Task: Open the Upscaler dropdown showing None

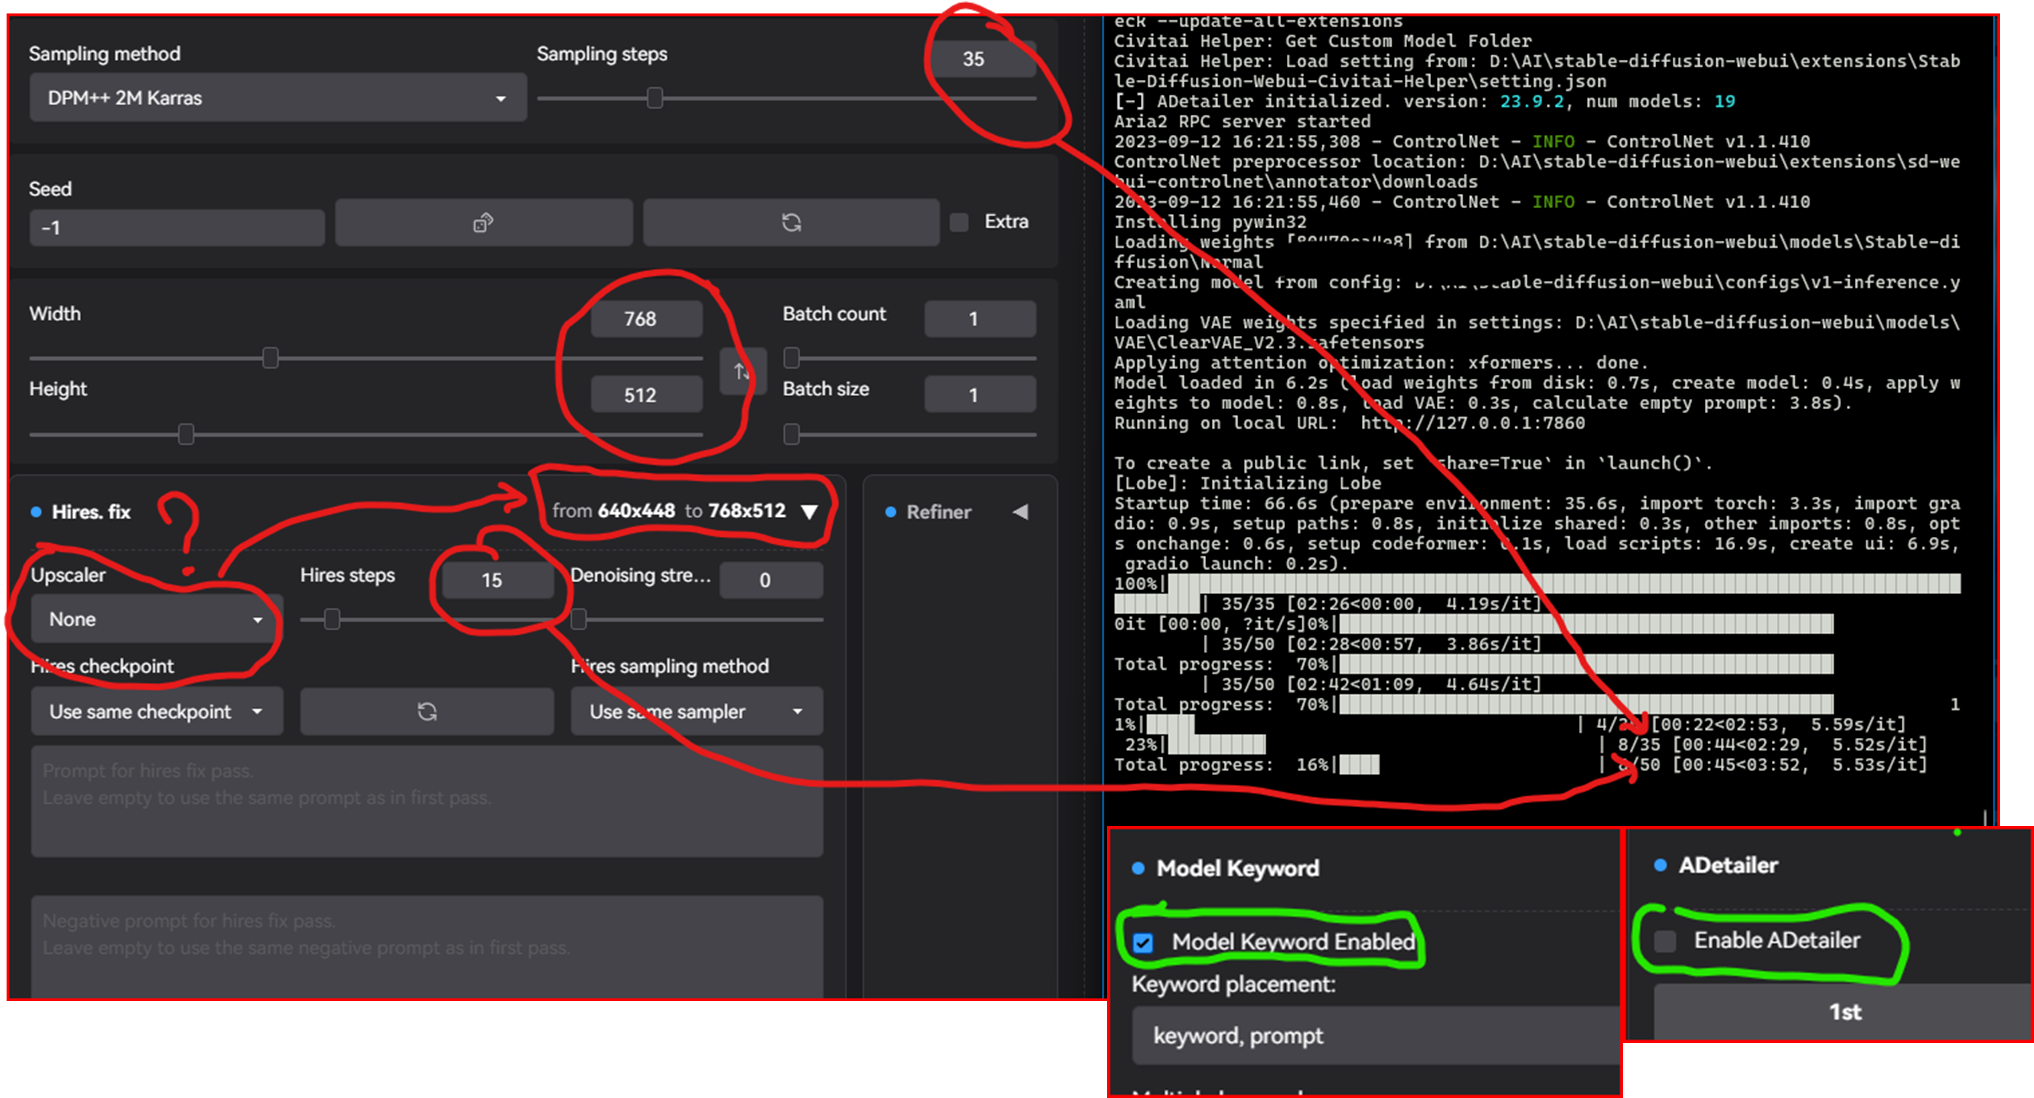Action: pyautogui.click(x=153, y=618)
